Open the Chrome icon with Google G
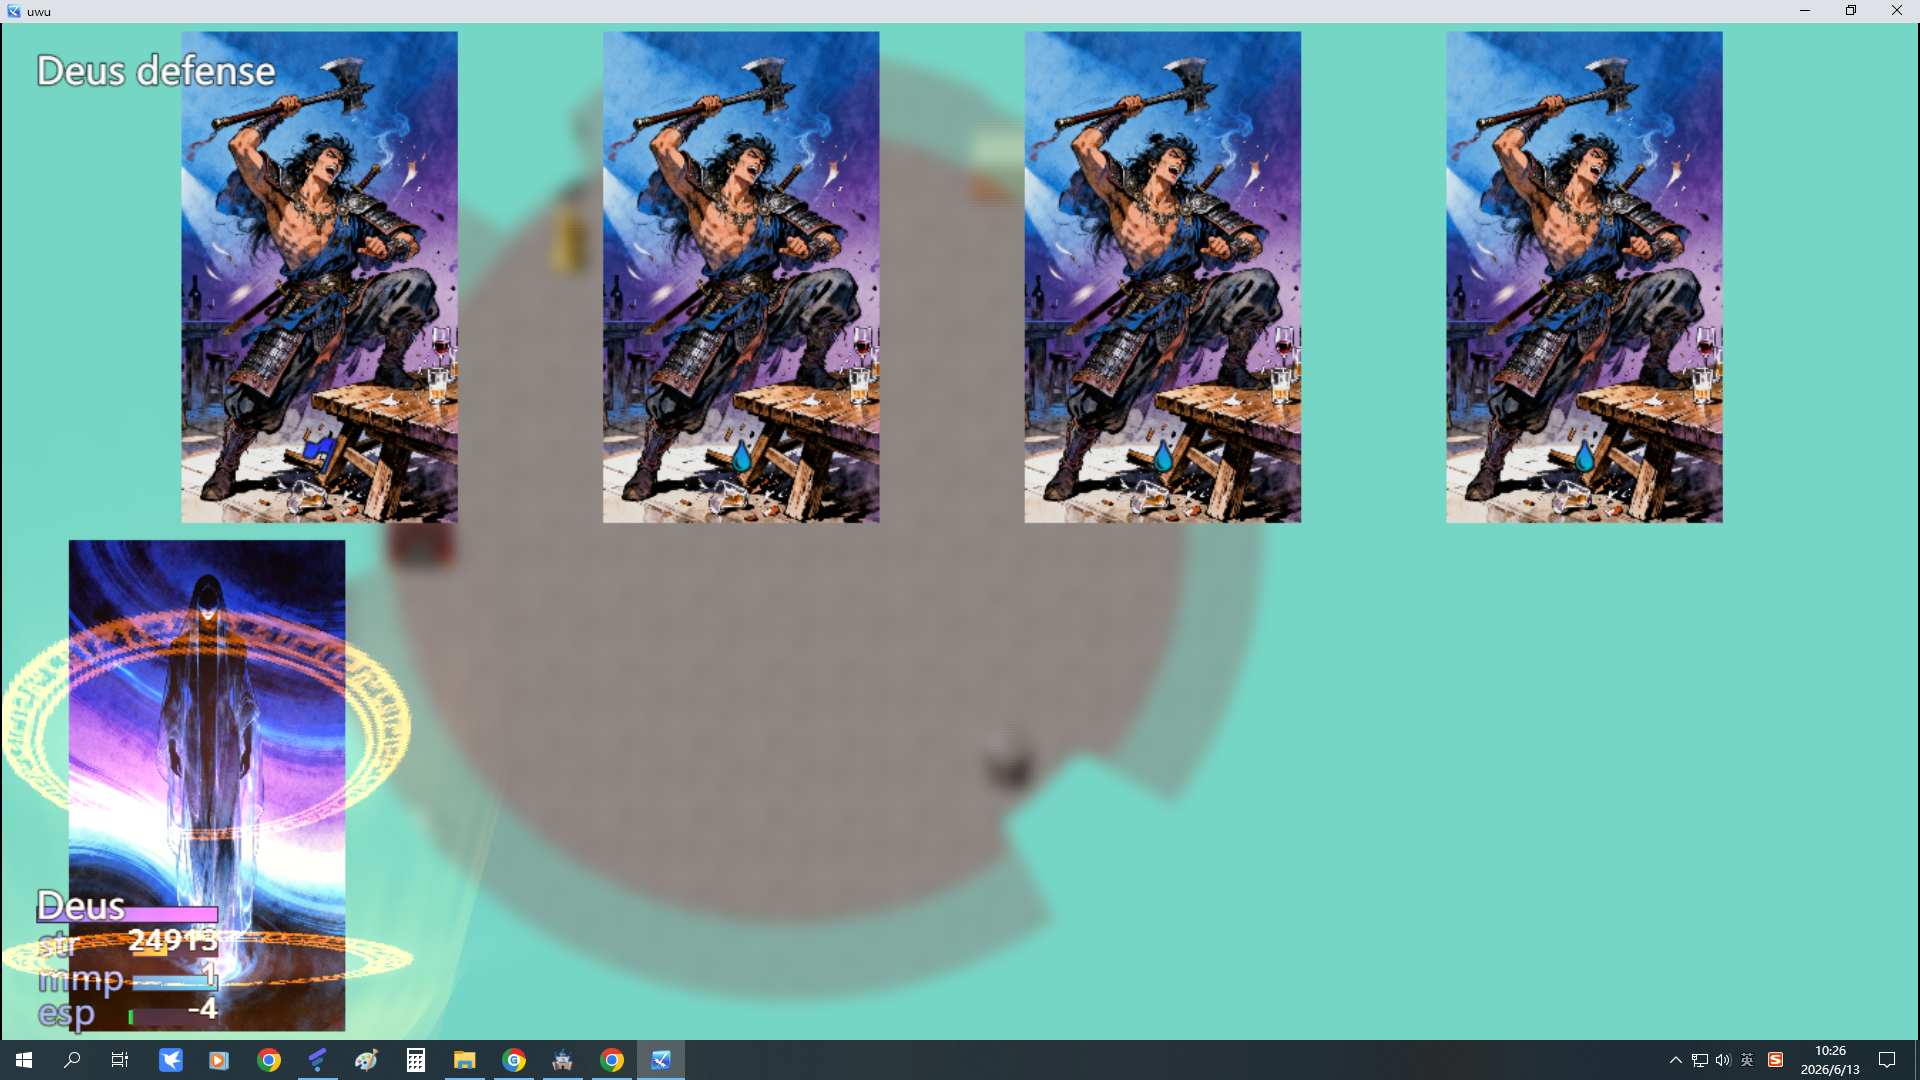Screen dimensions: 1920x1080 514,1060
